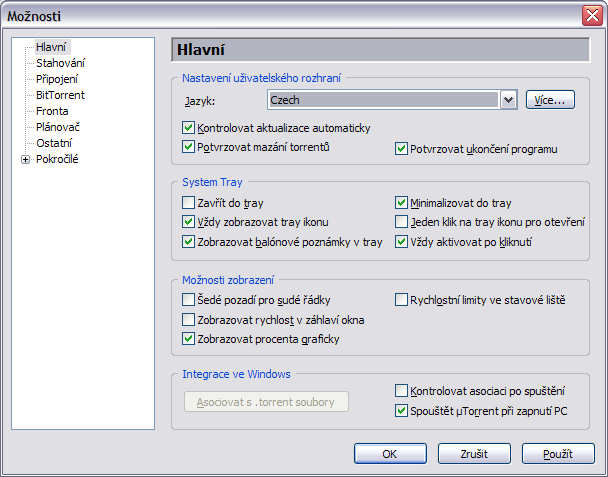The image size is (608, 477).
Task: Open the Připojení settings page
Action: 57,79
